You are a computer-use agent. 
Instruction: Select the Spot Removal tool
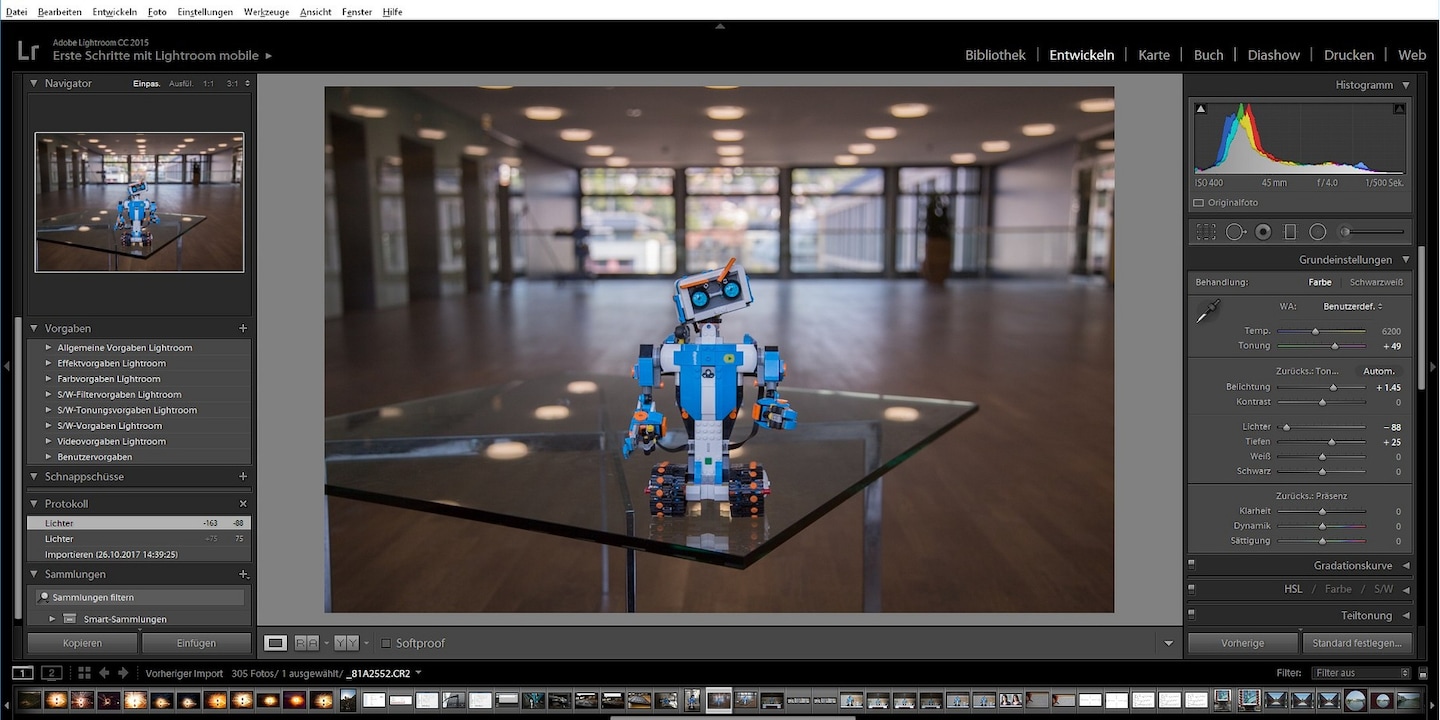point(1235,231)
